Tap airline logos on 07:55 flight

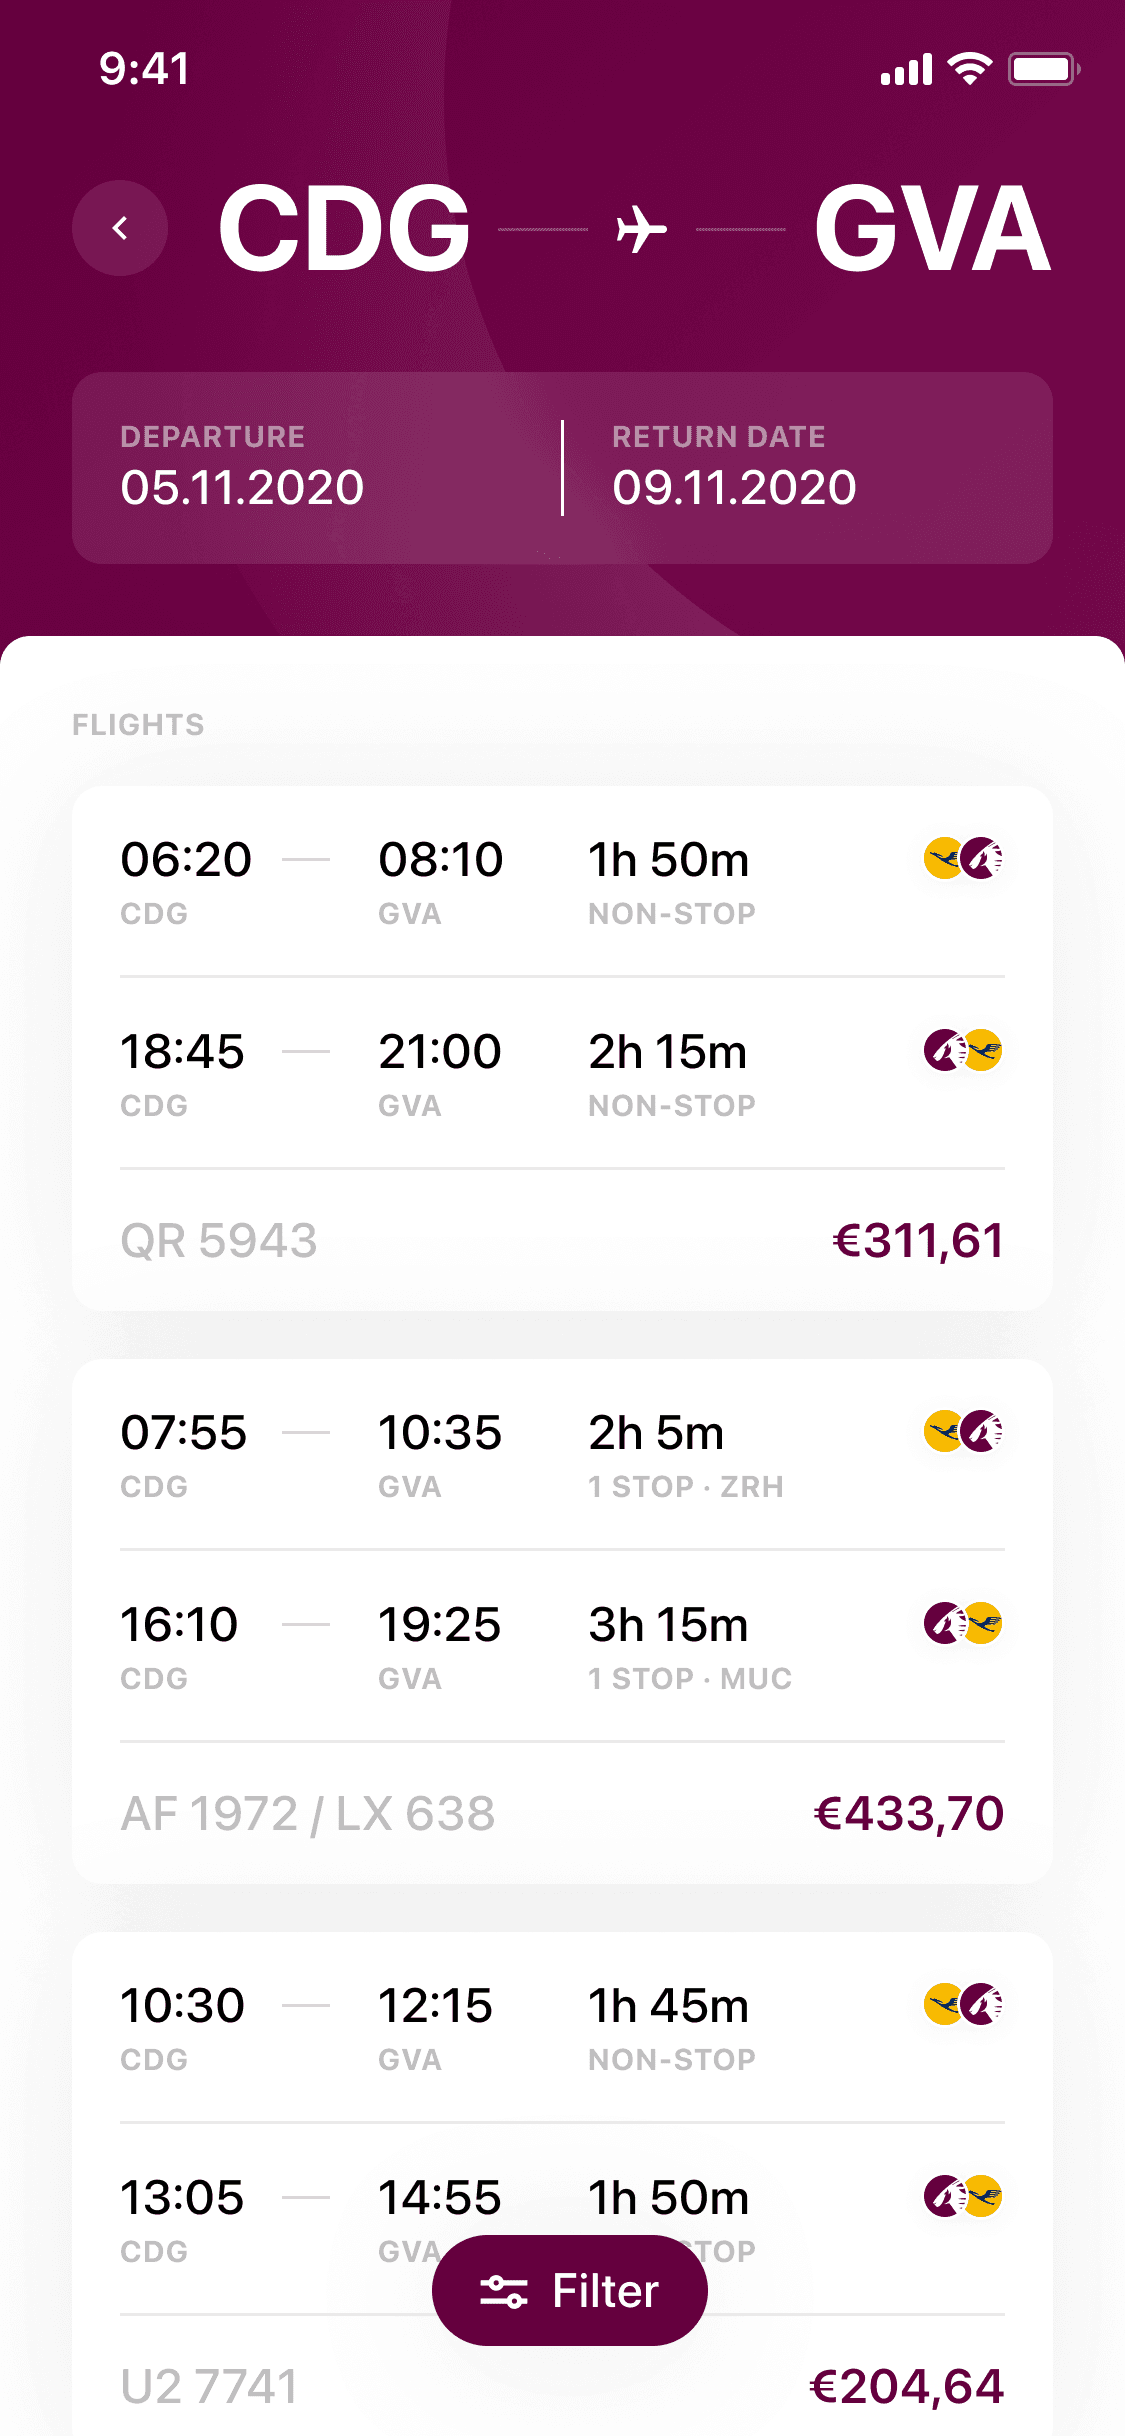click(962, 1431)
